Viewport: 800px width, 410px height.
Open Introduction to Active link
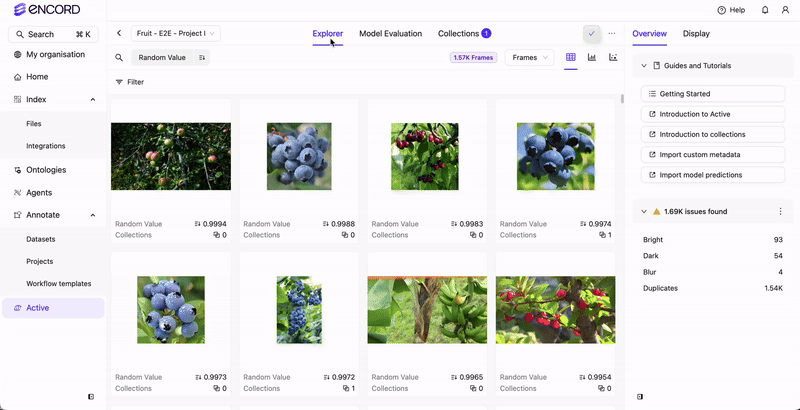pyautogui.click(x=713, y=114)
